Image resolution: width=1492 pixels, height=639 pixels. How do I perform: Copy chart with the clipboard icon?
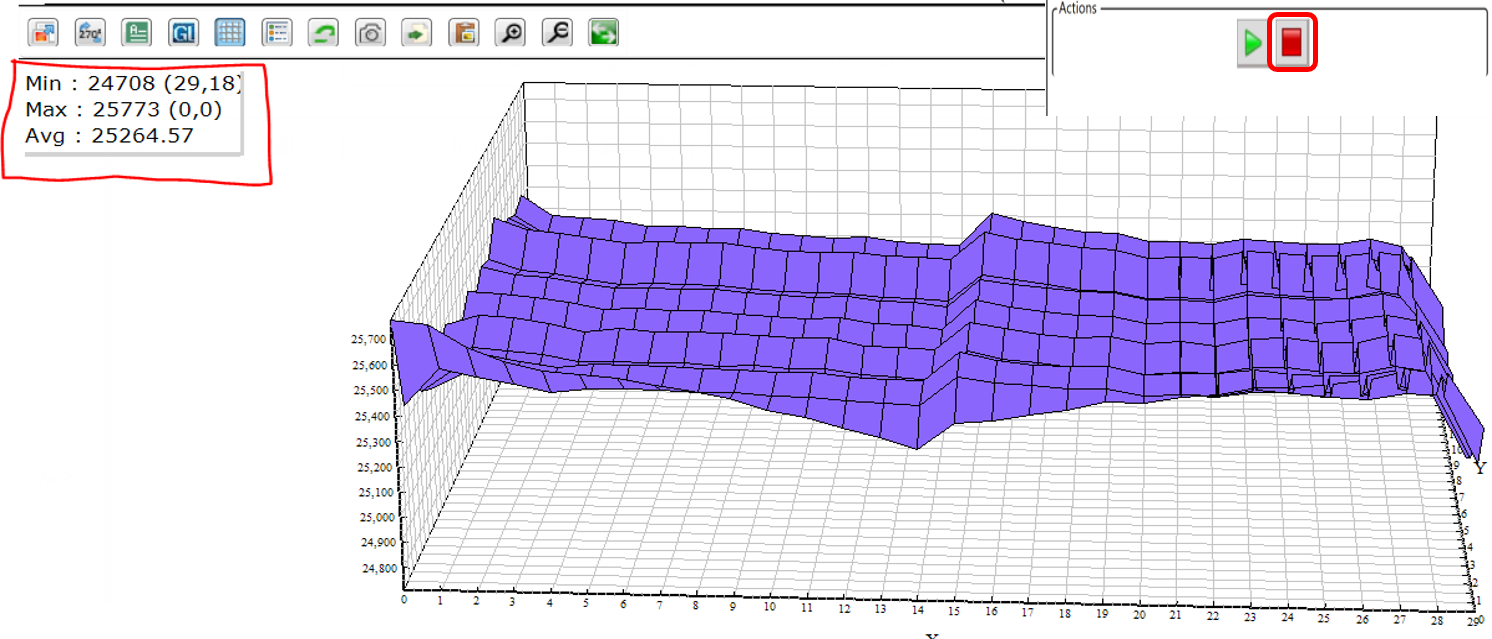(463, 32)
